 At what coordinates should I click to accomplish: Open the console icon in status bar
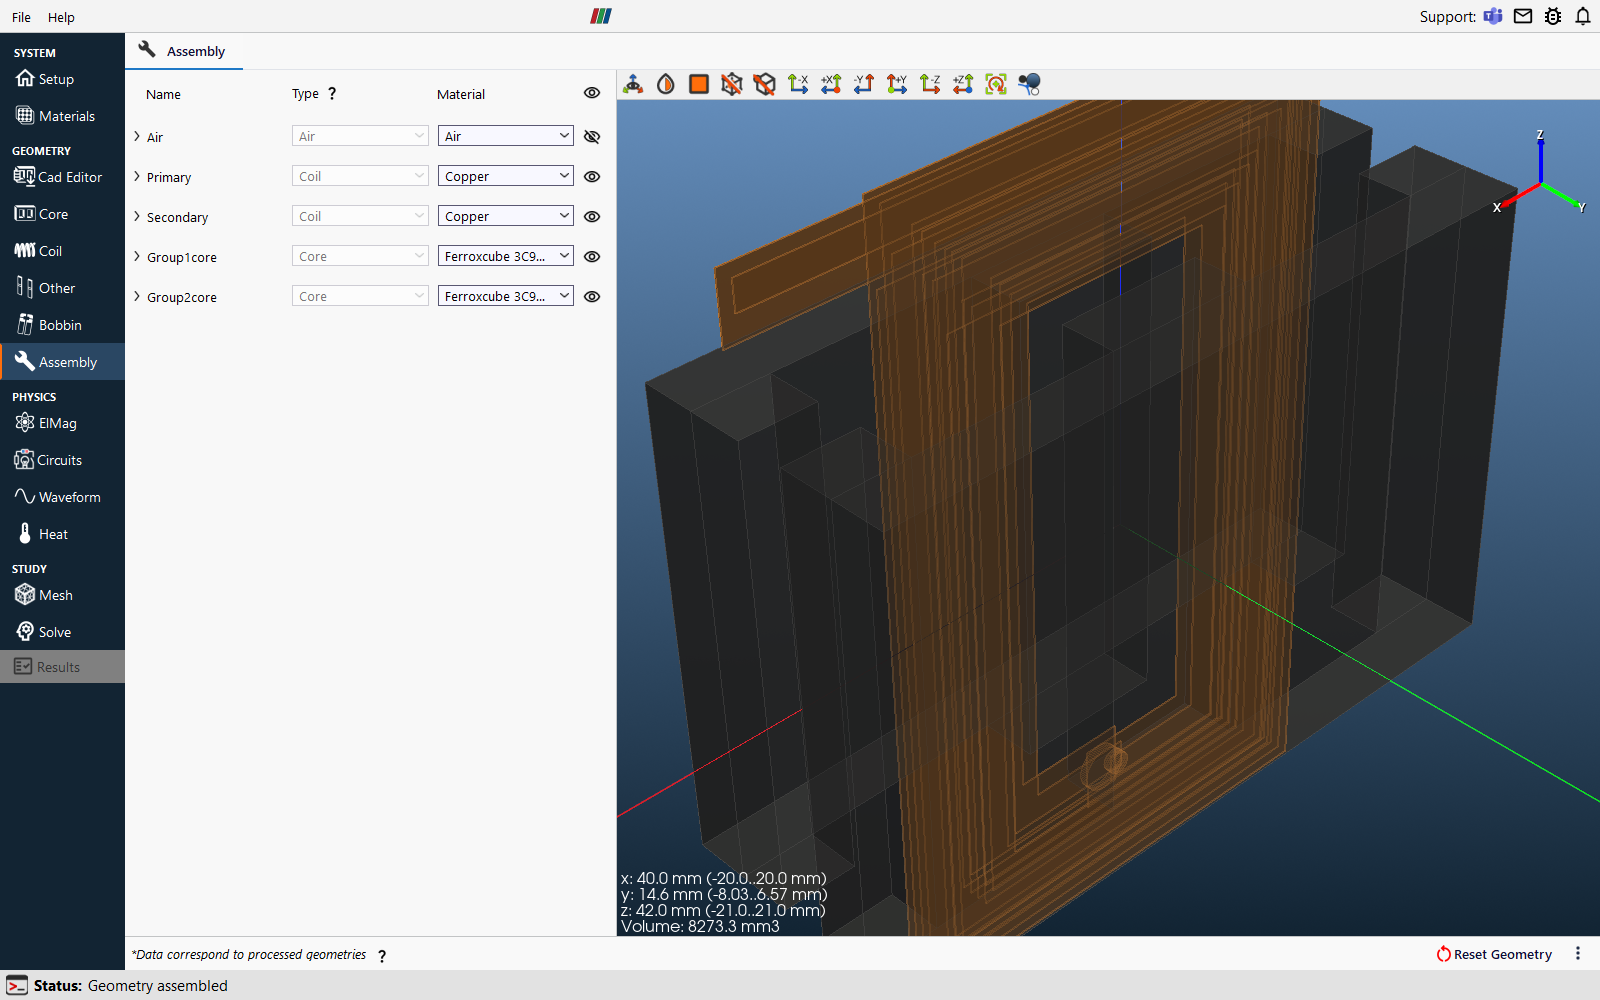(16, 986)
